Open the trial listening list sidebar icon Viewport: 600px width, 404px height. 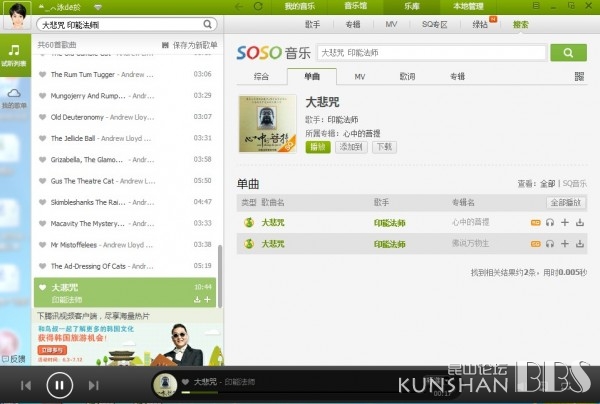pos(15,55)
